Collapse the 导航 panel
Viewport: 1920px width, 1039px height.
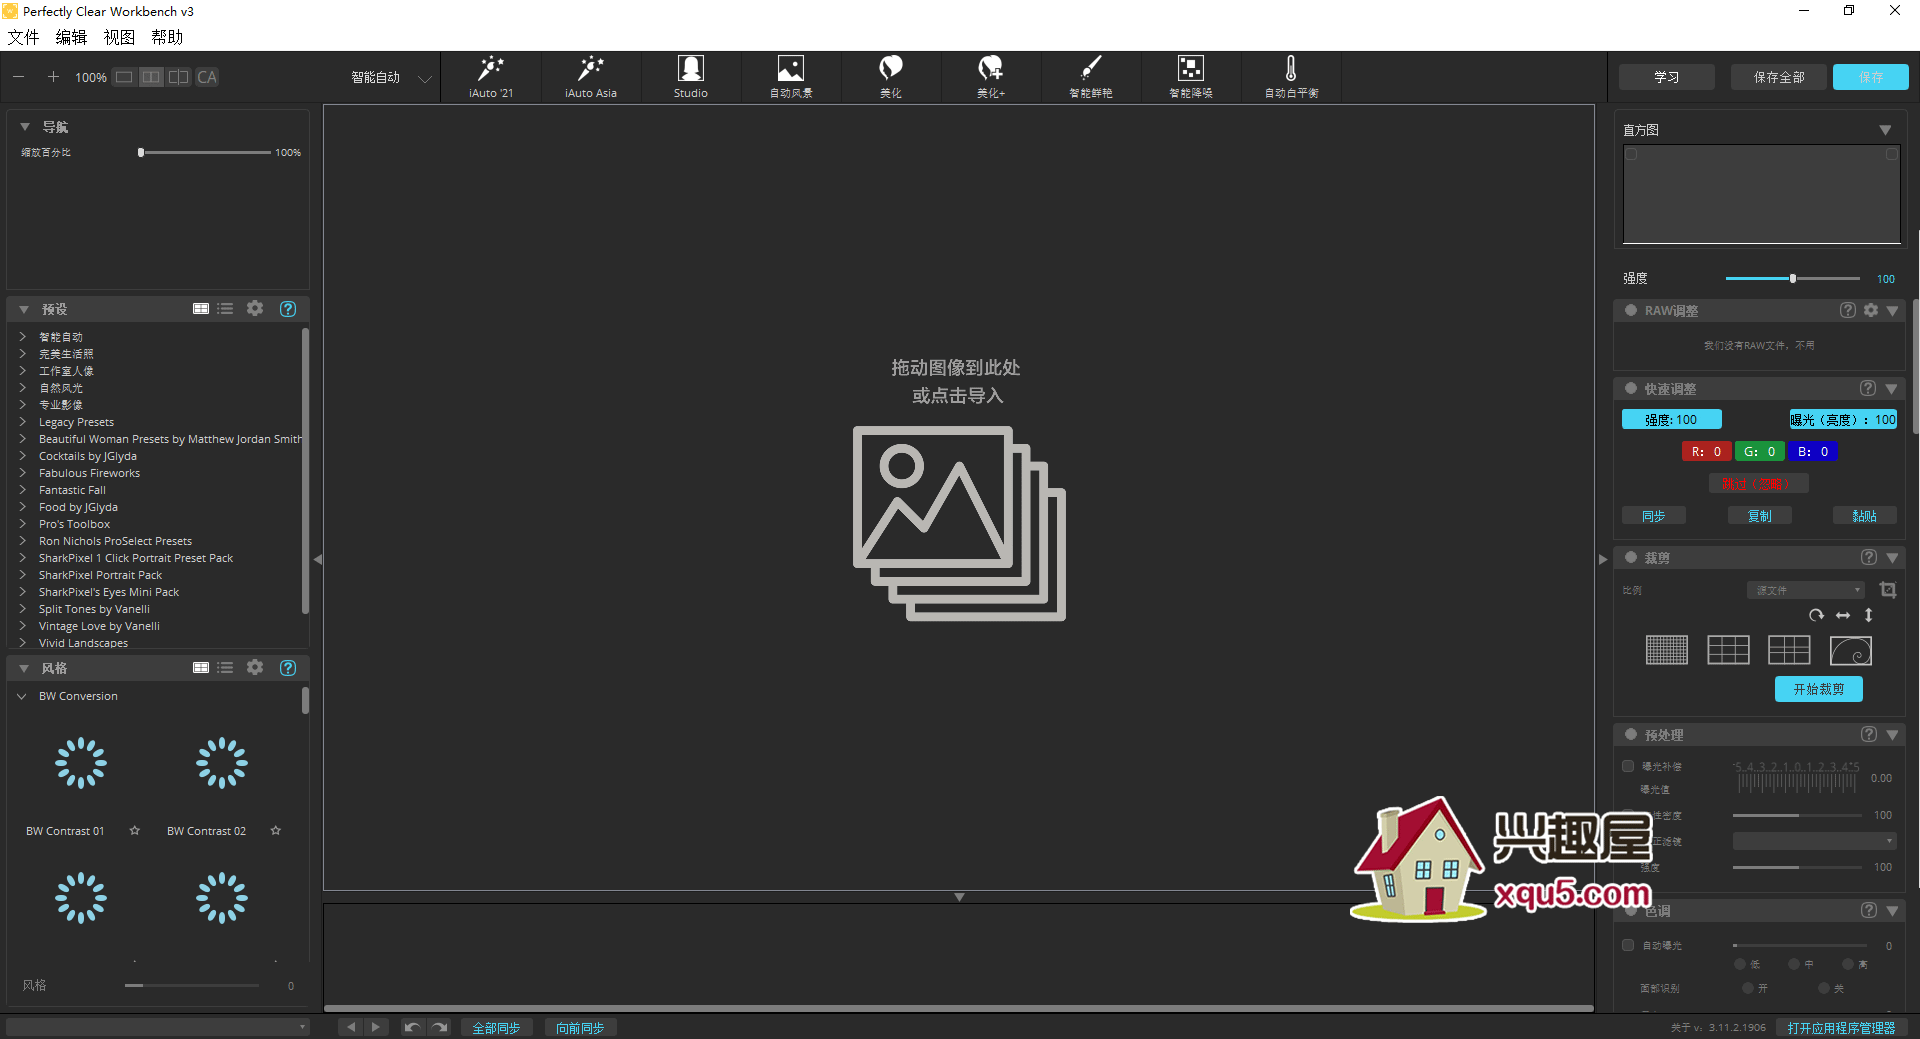pyautogui.click(x=24, y=127)
